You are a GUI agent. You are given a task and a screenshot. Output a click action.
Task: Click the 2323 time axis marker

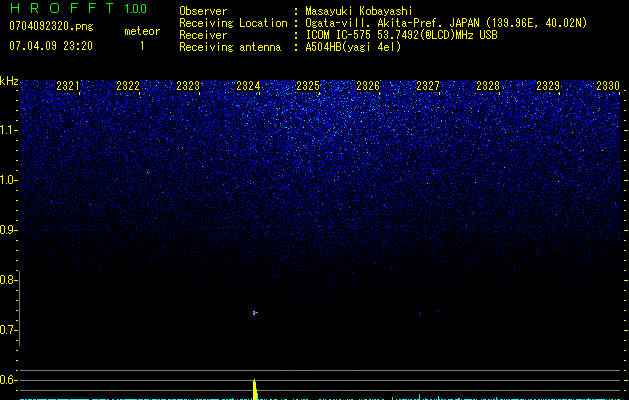coord(188,86)
